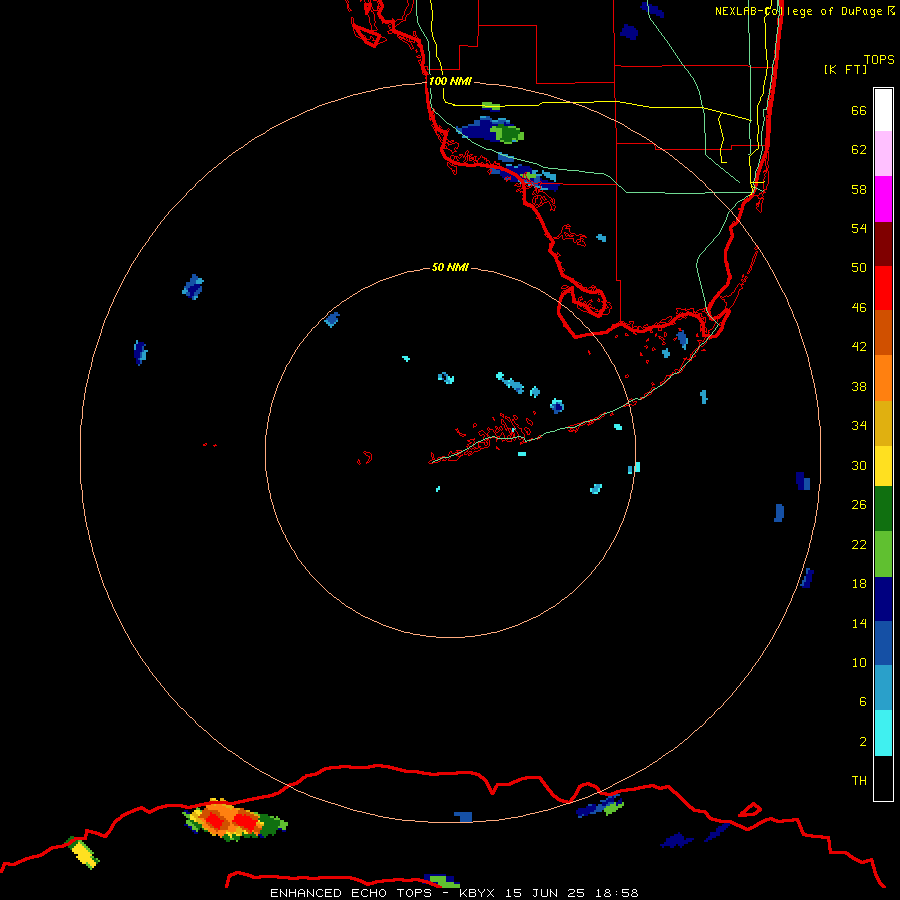This screenshot has width=900, height=900.
Task: Click the 38 value on the legend
Action: (x=859, y=387)
